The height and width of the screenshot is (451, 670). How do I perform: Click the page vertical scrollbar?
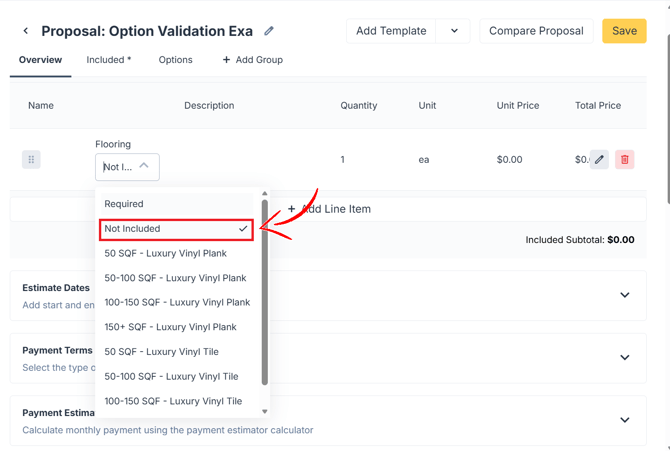pos(667,118)
